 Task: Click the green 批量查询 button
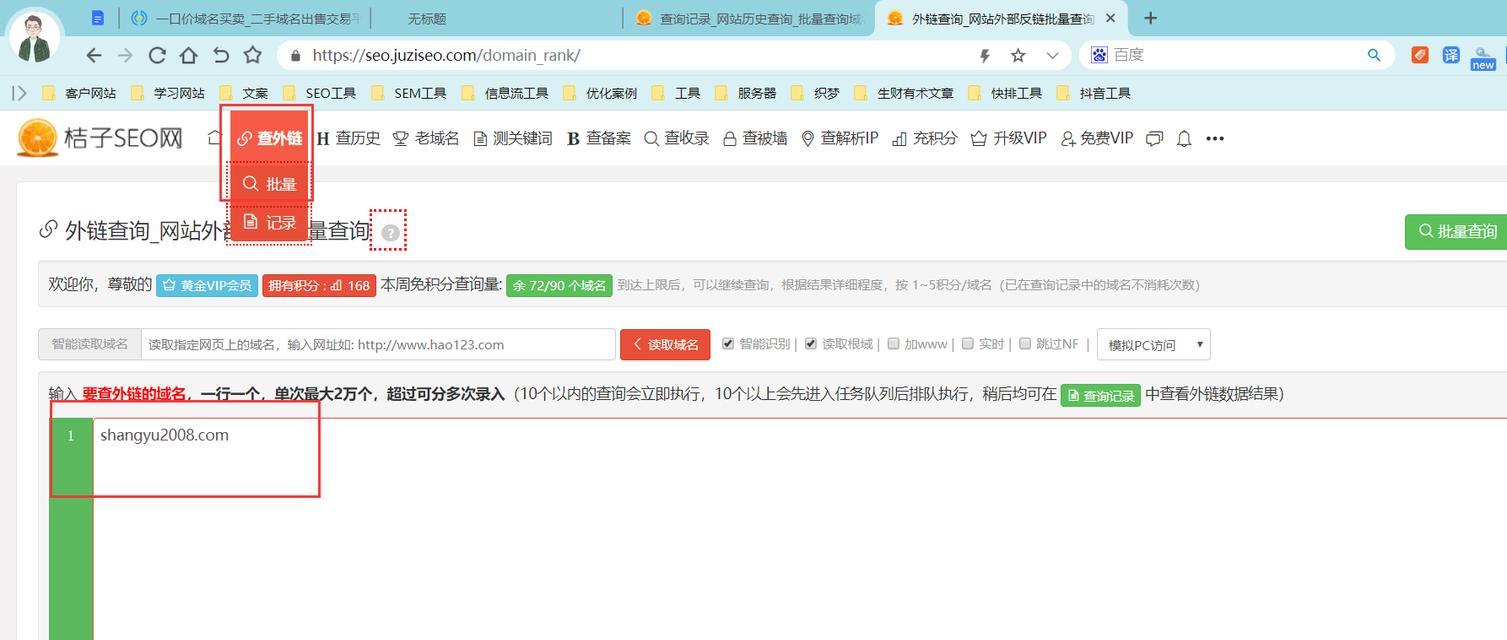(1456, 231)
